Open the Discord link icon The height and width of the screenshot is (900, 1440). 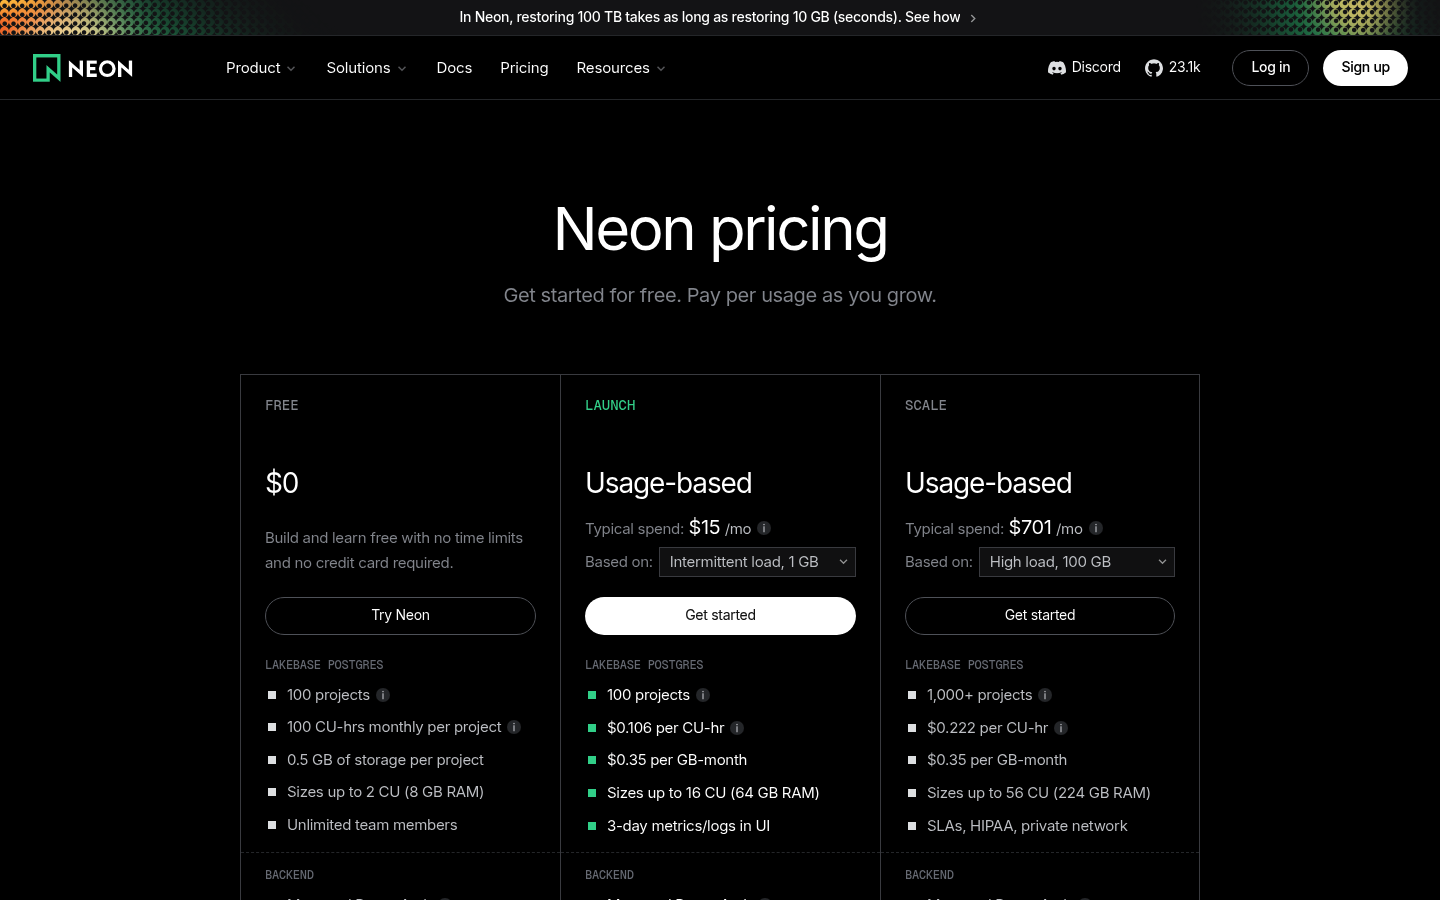[x=1057, y=68]
